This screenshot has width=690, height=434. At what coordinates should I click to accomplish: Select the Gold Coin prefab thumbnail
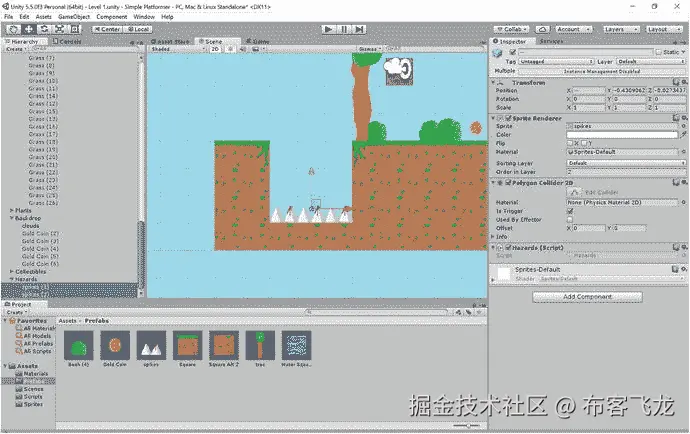pos(115,346)
